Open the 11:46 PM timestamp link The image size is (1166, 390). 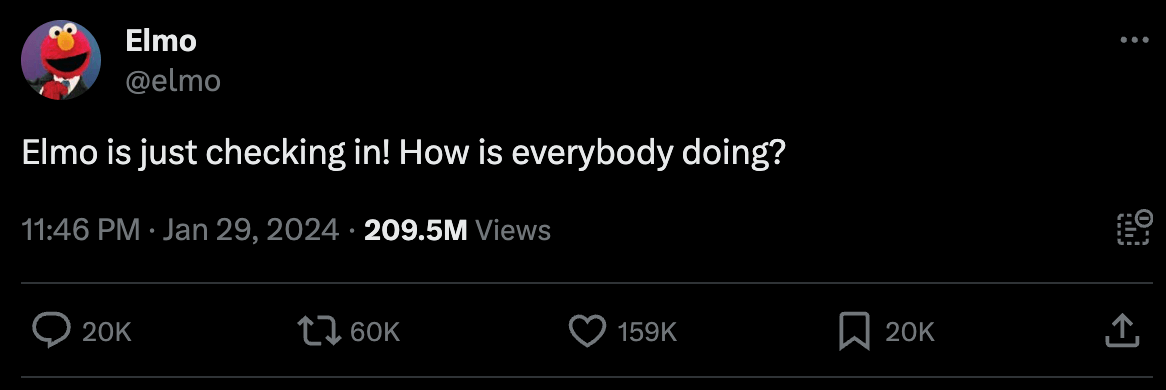click(81, 230)
